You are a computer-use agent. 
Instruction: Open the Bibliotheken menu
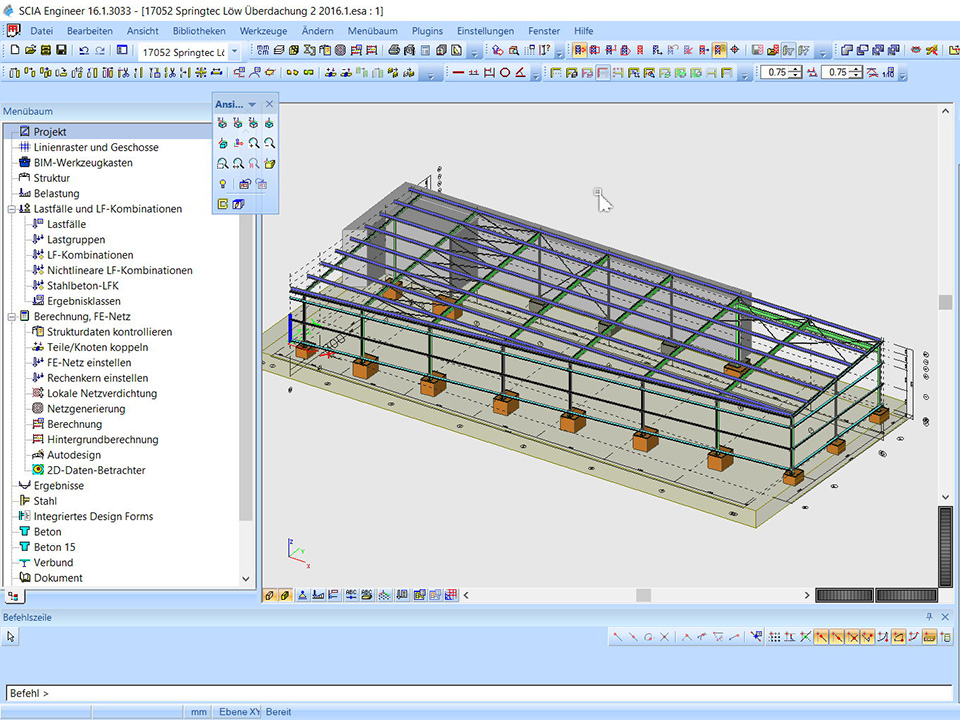[x=199, y=31]
